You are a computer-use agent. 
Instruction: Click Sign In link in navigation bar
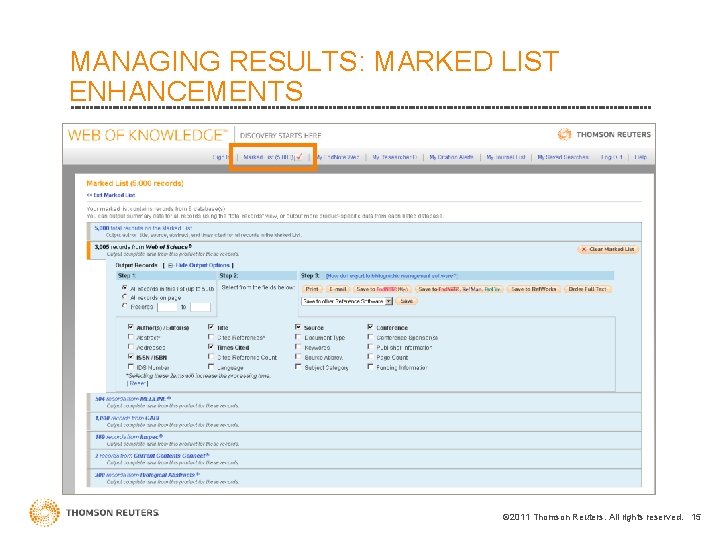pyautogui.click(x=220, y=157)
